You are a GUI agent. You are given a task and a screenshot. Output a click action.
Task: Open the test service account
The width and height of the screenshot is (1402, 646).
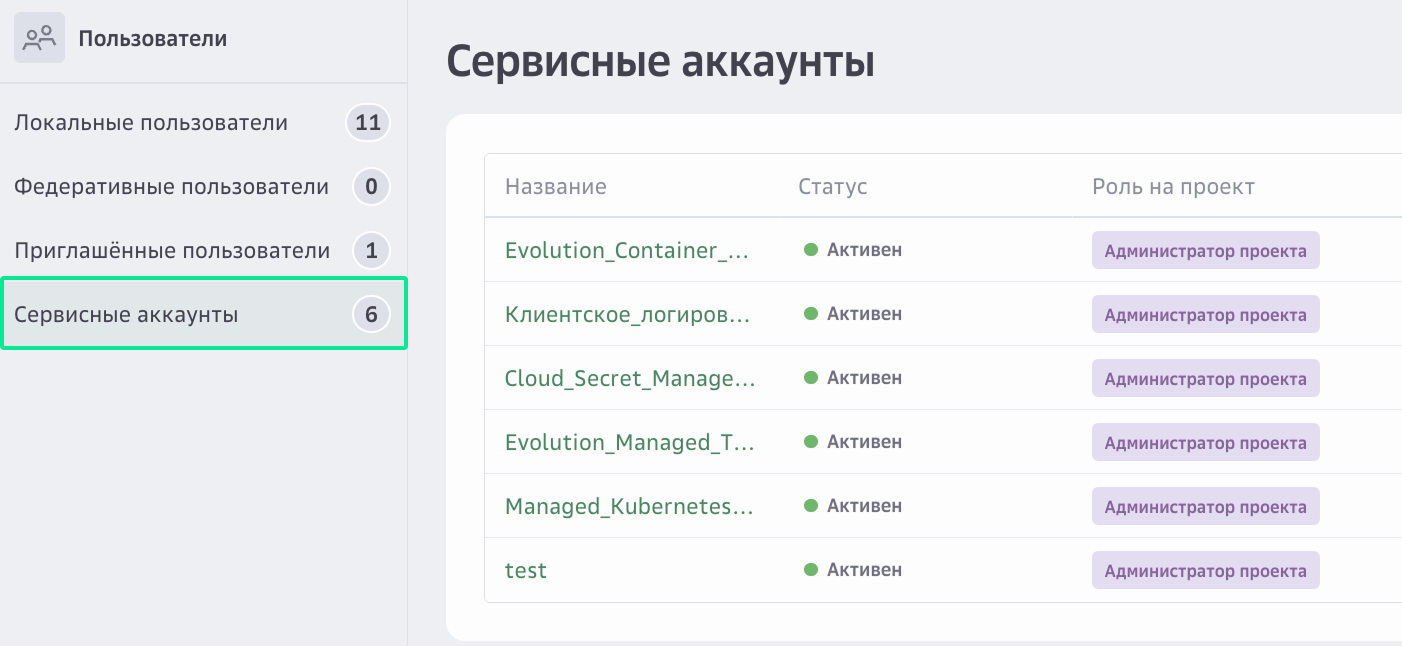[526, 570]
